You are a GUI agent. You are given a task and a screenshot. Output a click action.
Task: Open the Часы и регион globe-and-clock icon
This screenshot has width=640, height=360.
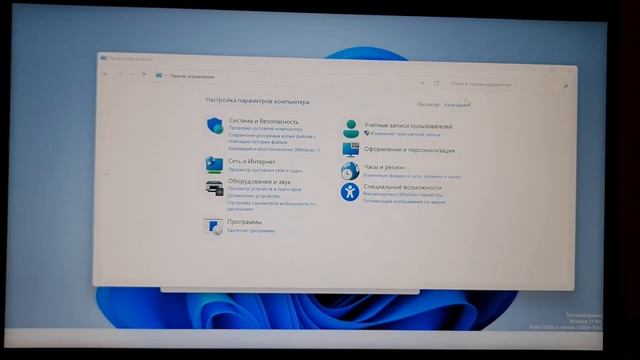coord(350,171)
